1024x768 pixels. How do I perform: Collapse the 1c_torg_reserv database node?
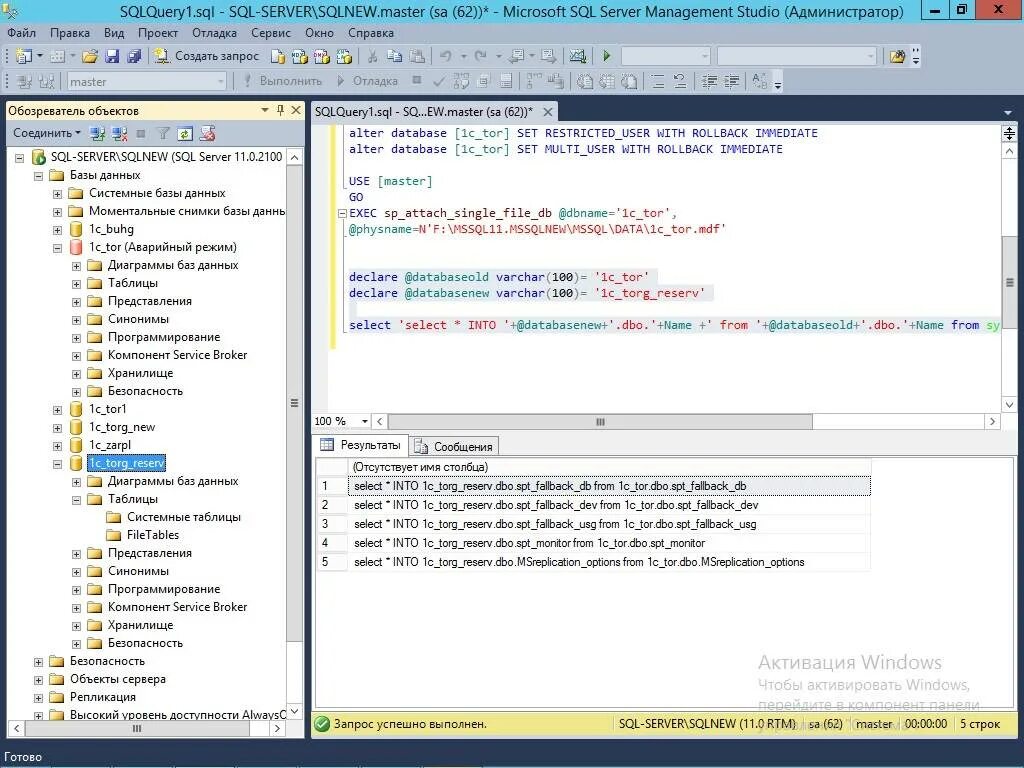57,464
